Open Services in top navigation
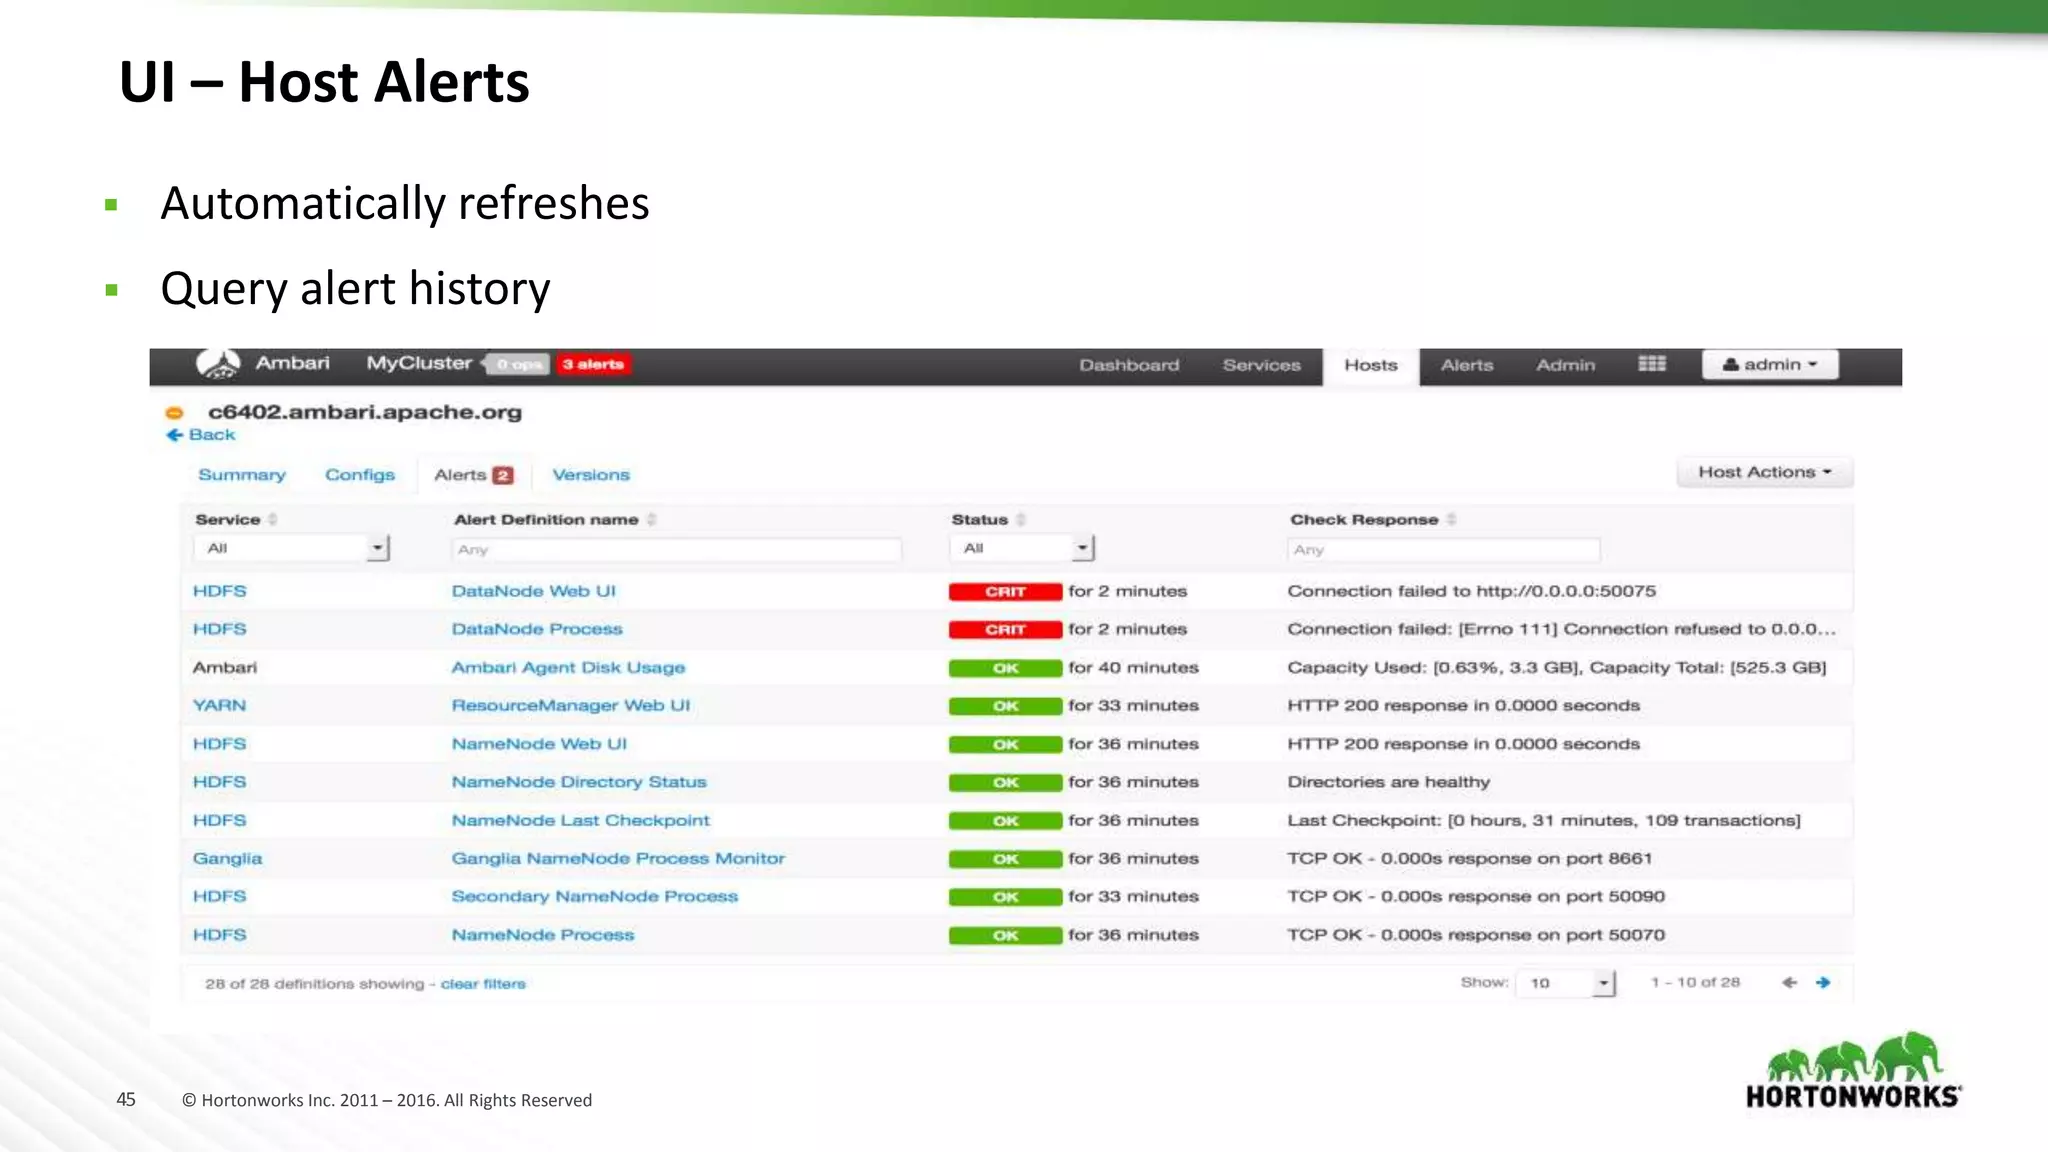The image size is (2048, 1152). [x=1261, y=366]
